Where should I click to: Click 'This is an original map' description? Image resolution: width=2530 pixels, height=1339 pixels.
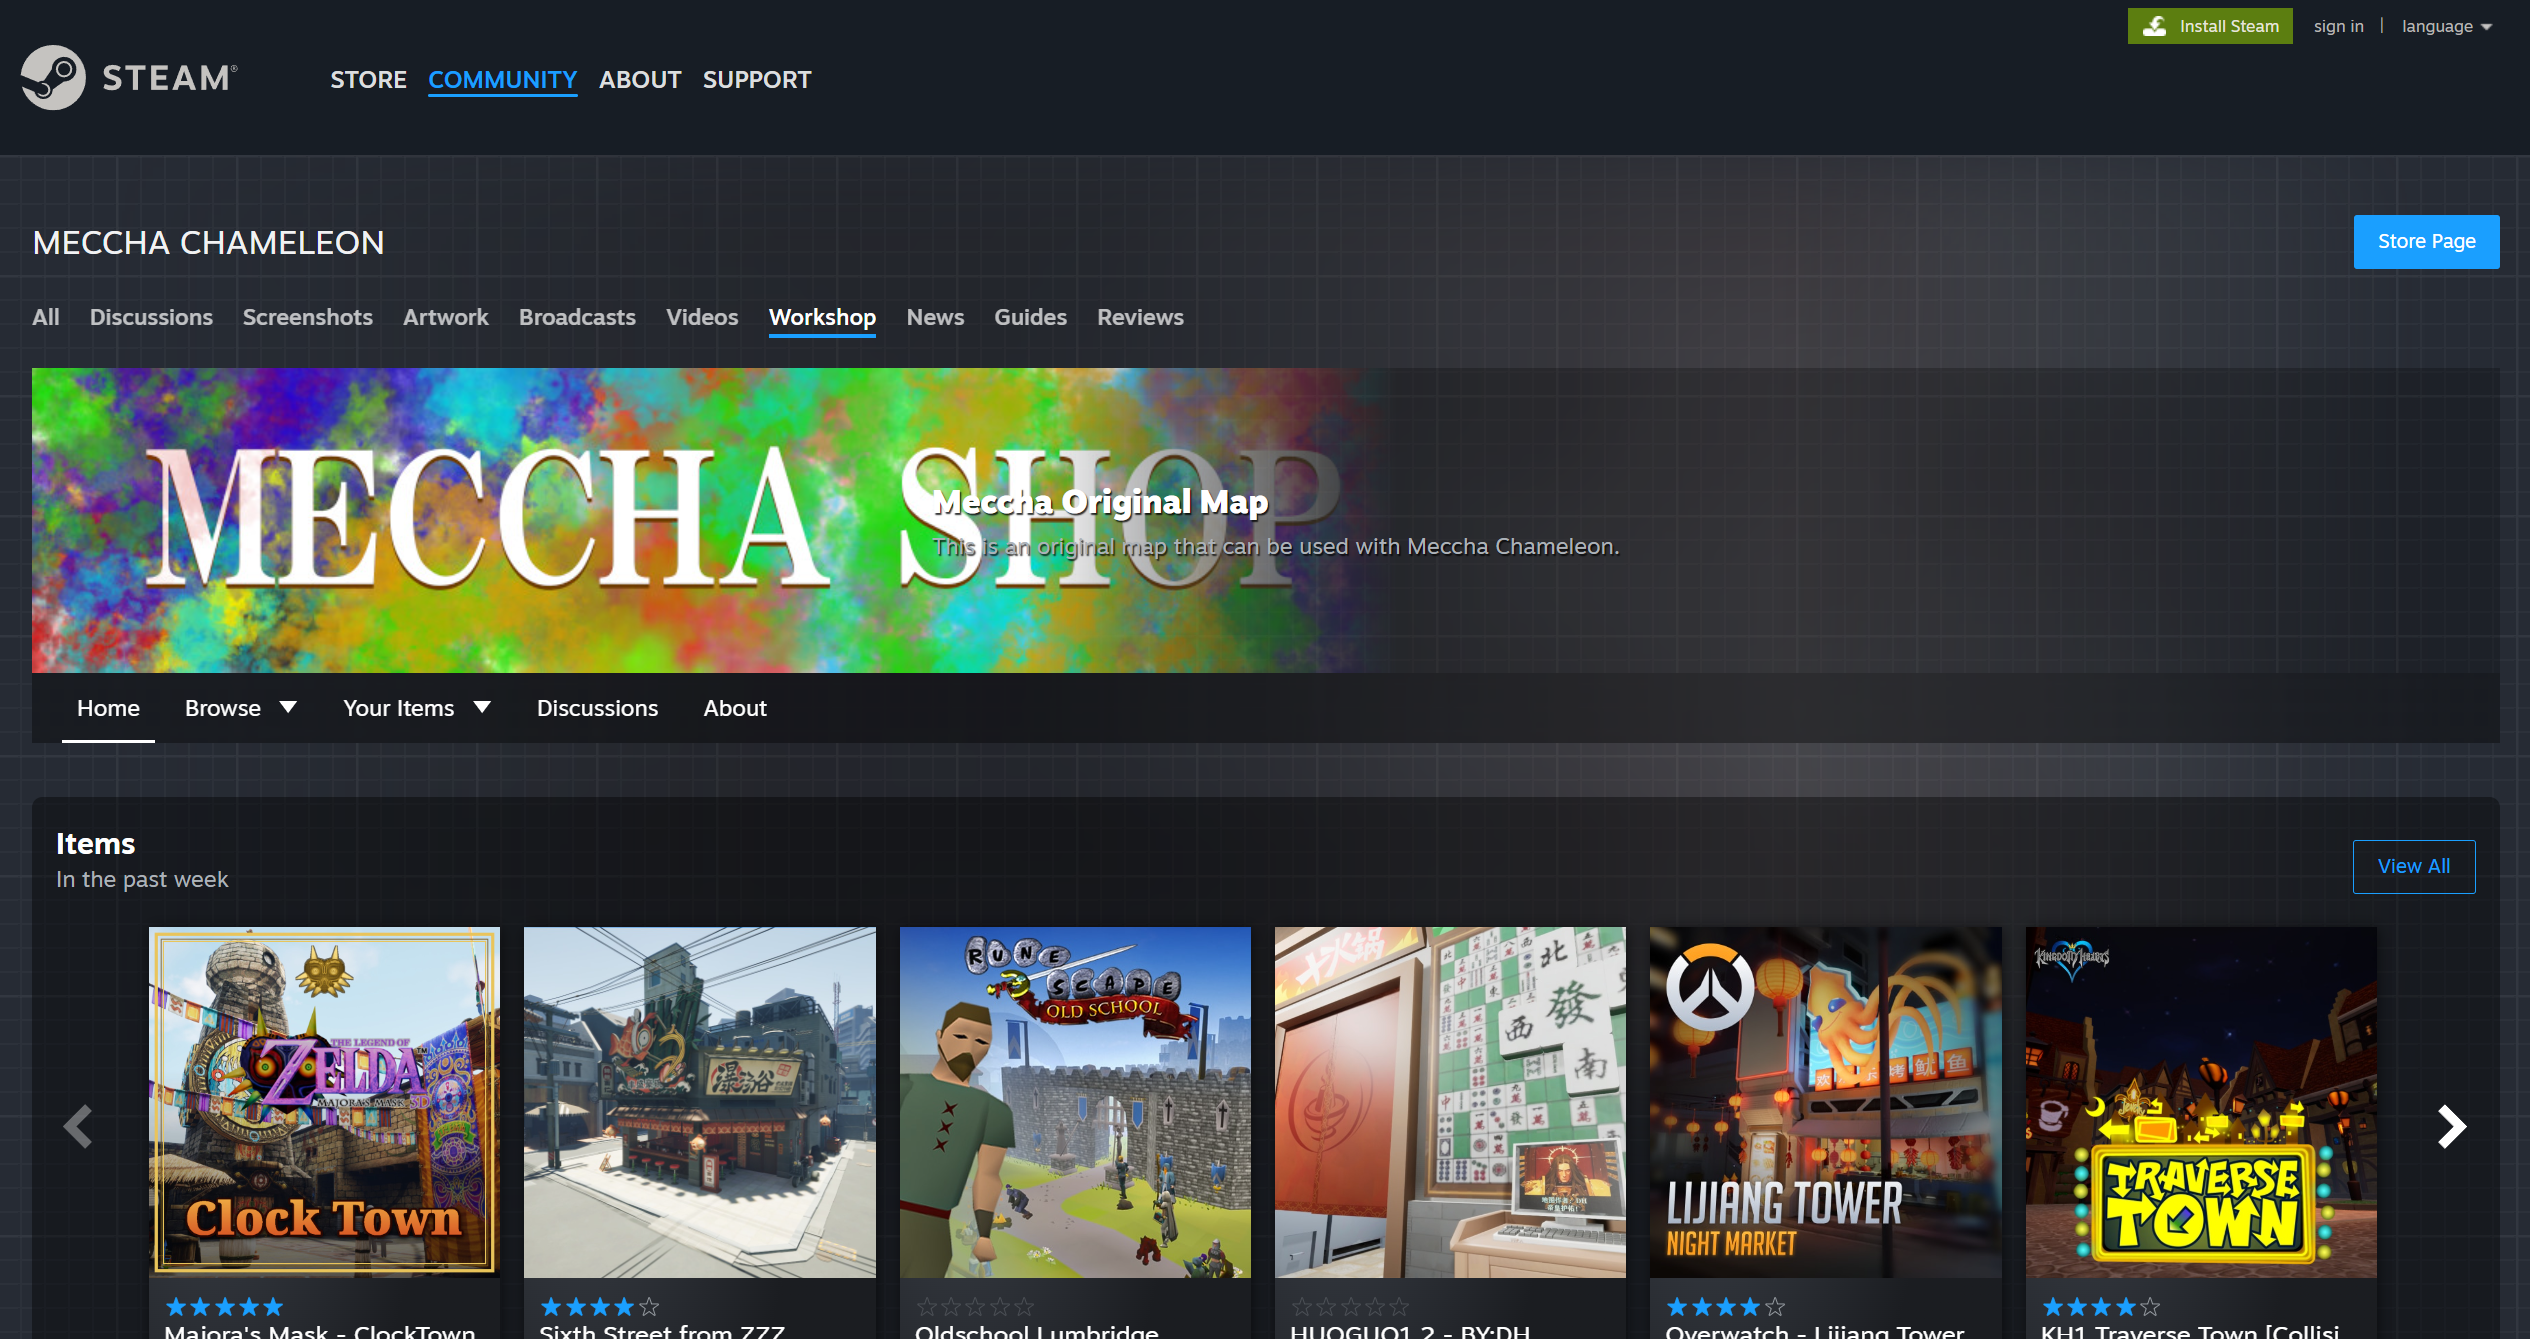click(1276, 547)
